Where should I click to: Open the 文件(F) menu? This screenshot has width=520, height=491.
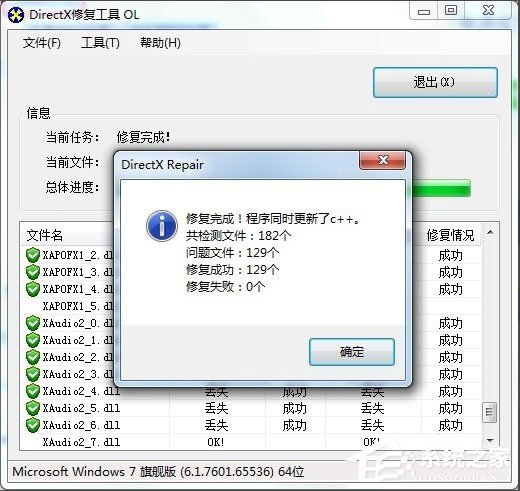pos(42,43)
